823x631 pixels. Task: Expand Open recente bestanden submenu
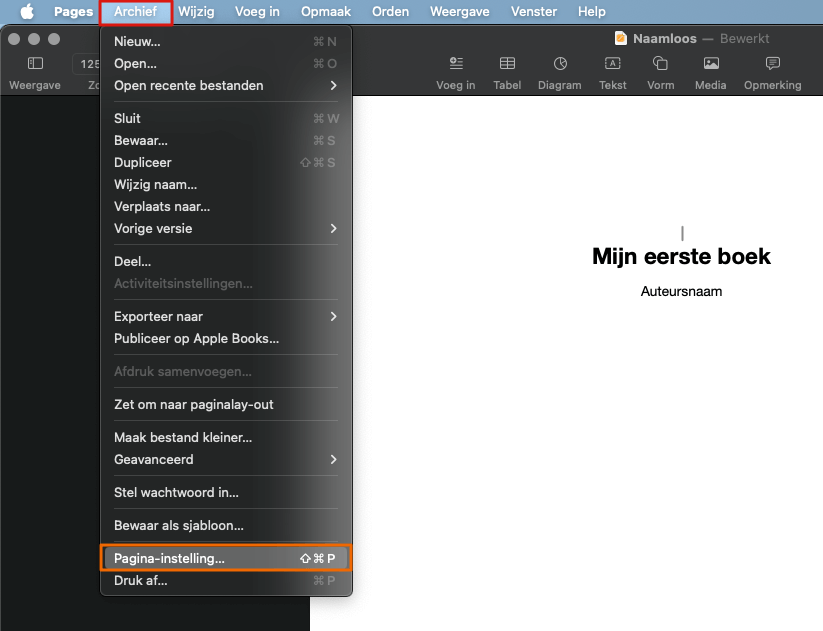click(226, 86)
